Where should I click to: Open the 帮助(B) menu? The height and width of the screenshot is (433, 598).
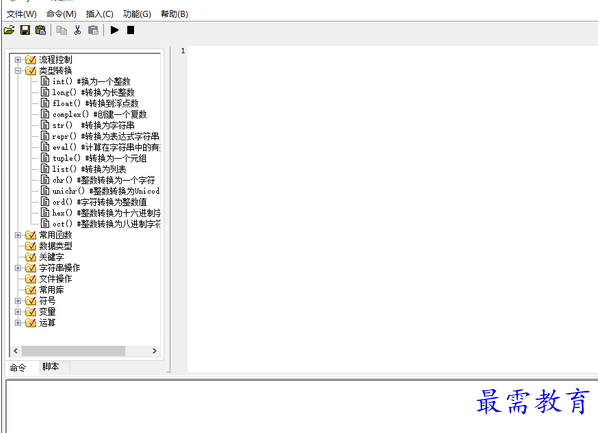coord(174,14)
